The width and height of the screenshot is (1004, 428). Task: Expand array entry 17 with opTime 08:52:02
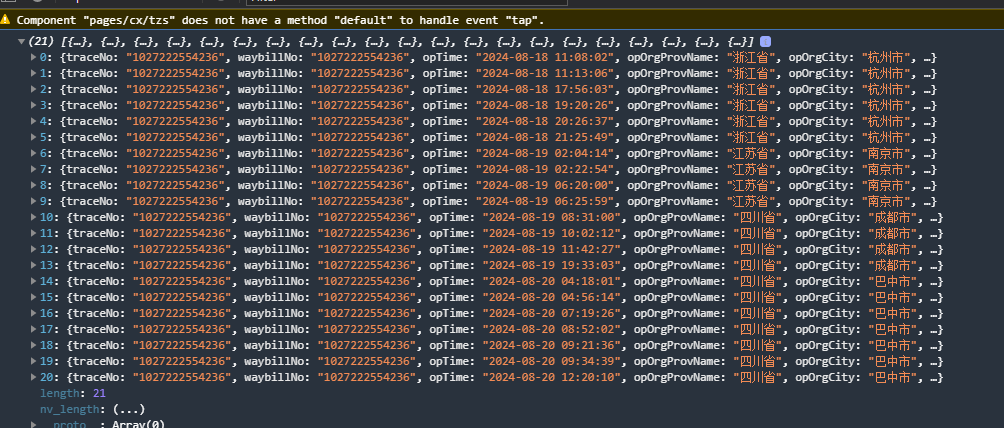point(35,329)
